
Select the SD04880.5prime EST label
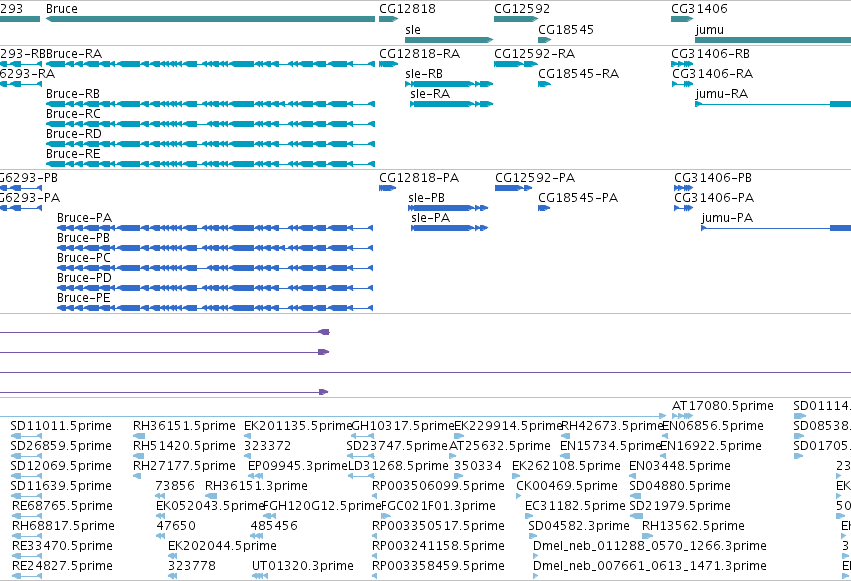pyautogui.click(x=679, y=486)
